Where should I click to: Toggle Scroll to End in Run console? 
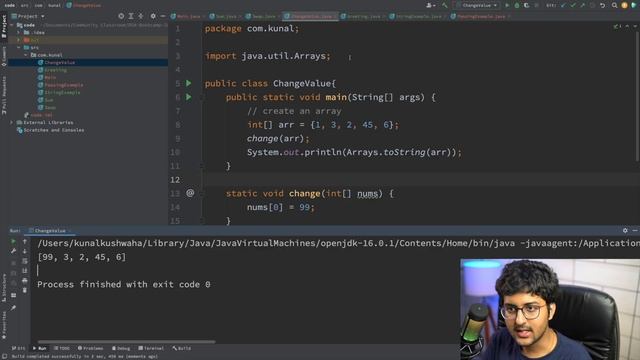point(24,271)
